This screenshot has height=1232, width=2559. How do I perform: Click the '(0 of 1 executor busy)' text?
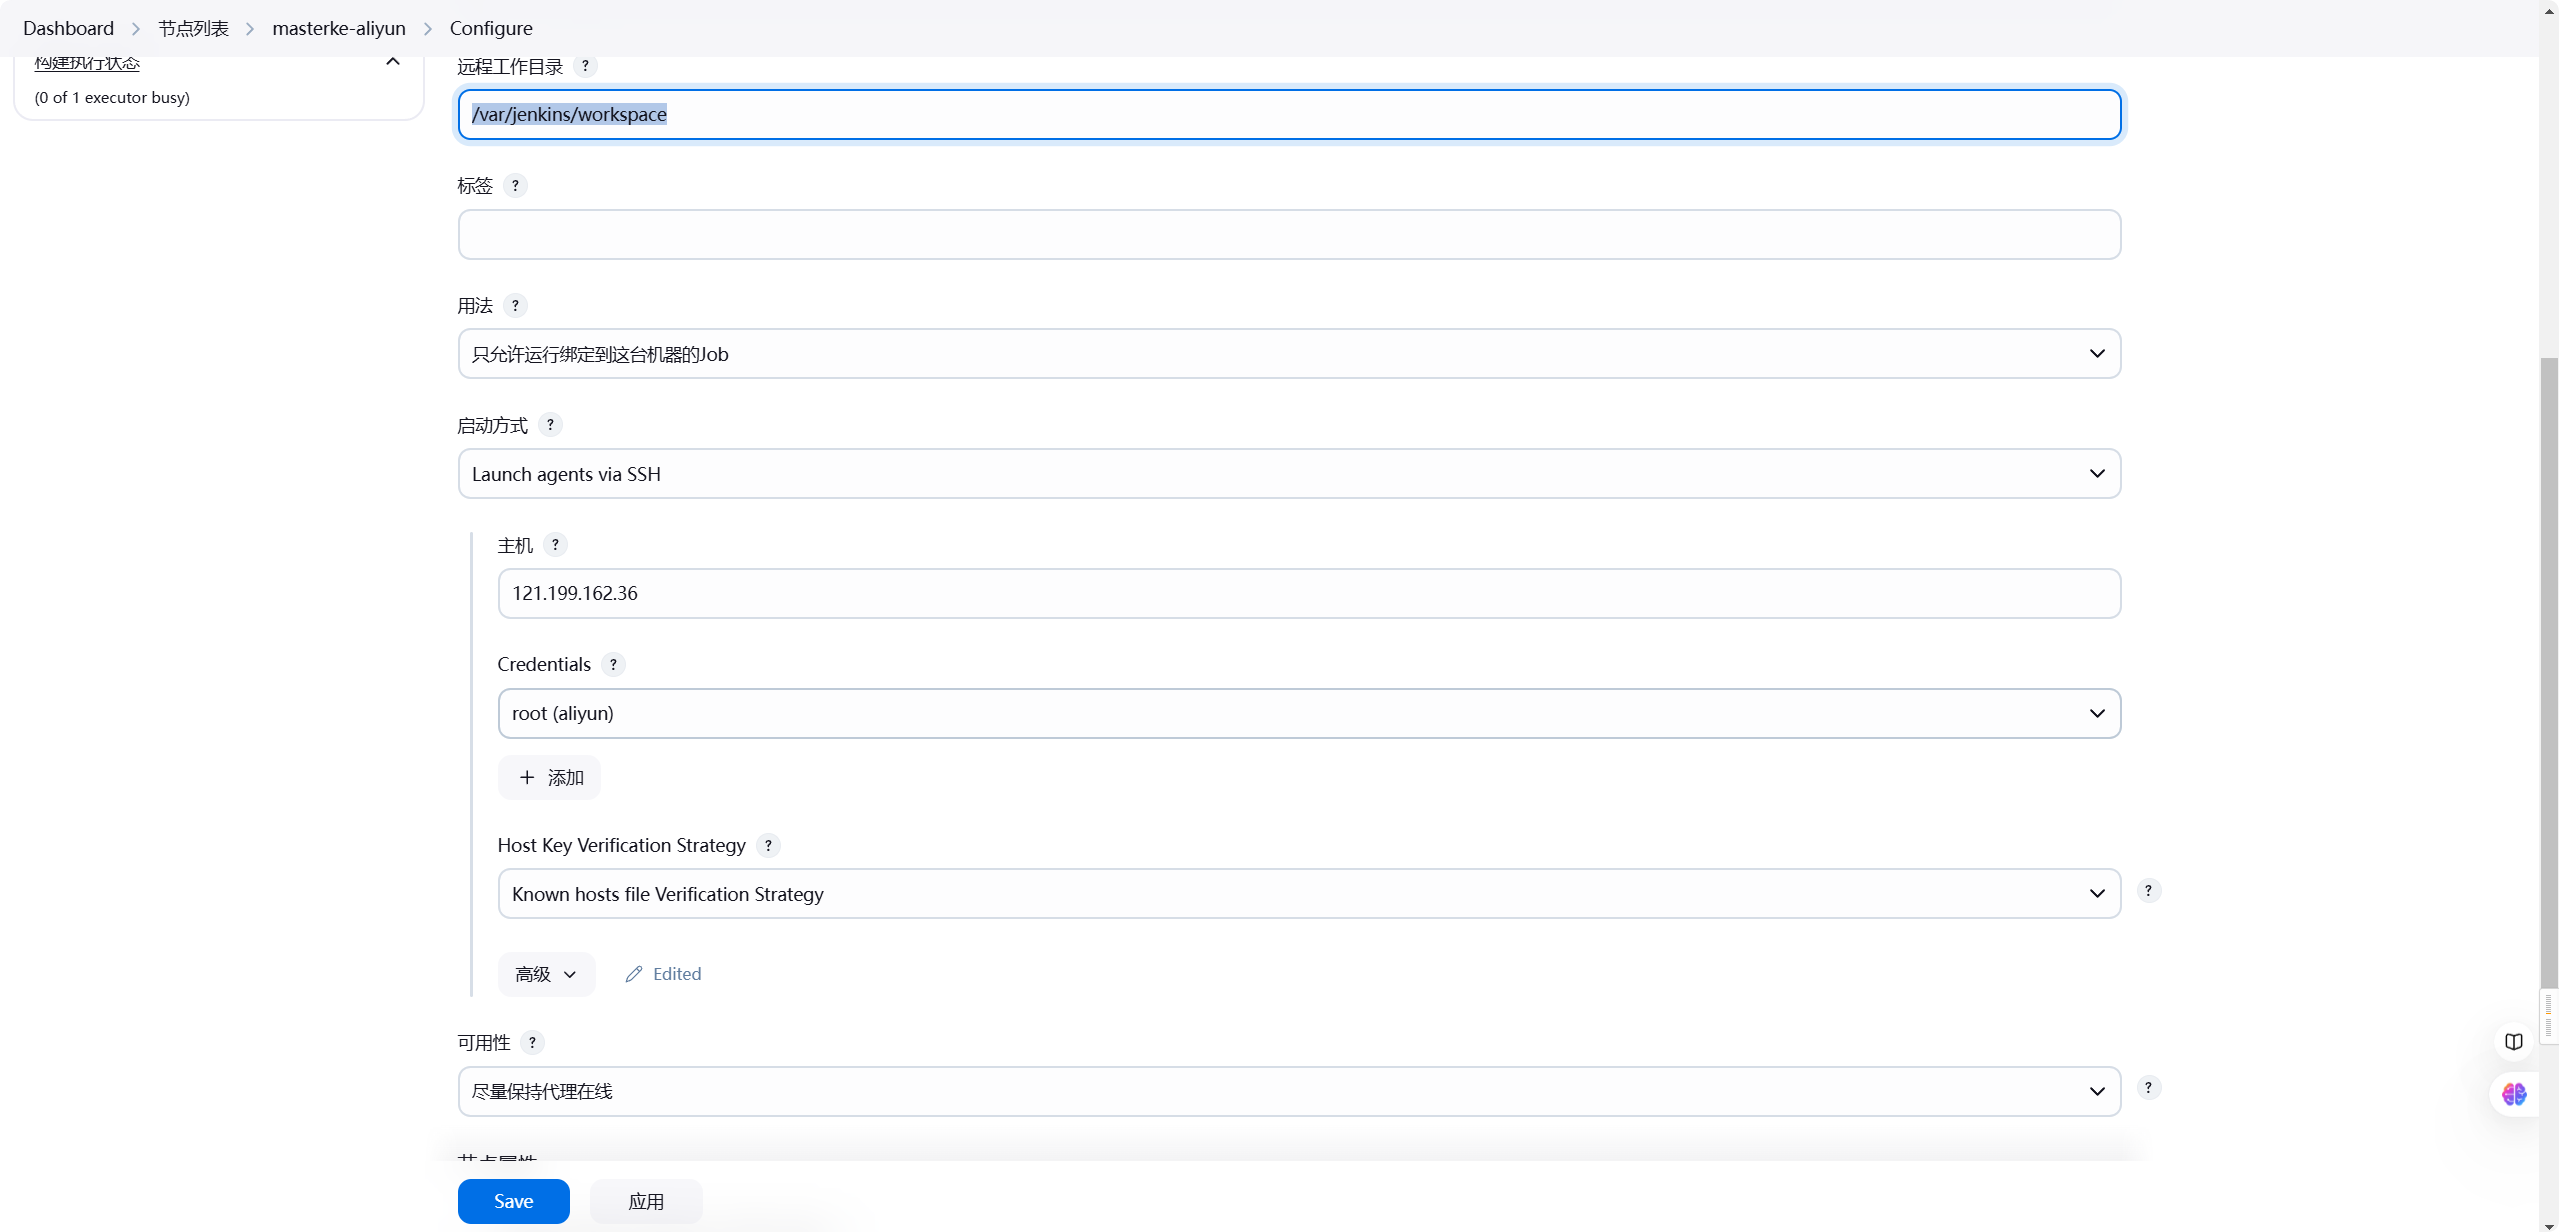coord(112,98)
